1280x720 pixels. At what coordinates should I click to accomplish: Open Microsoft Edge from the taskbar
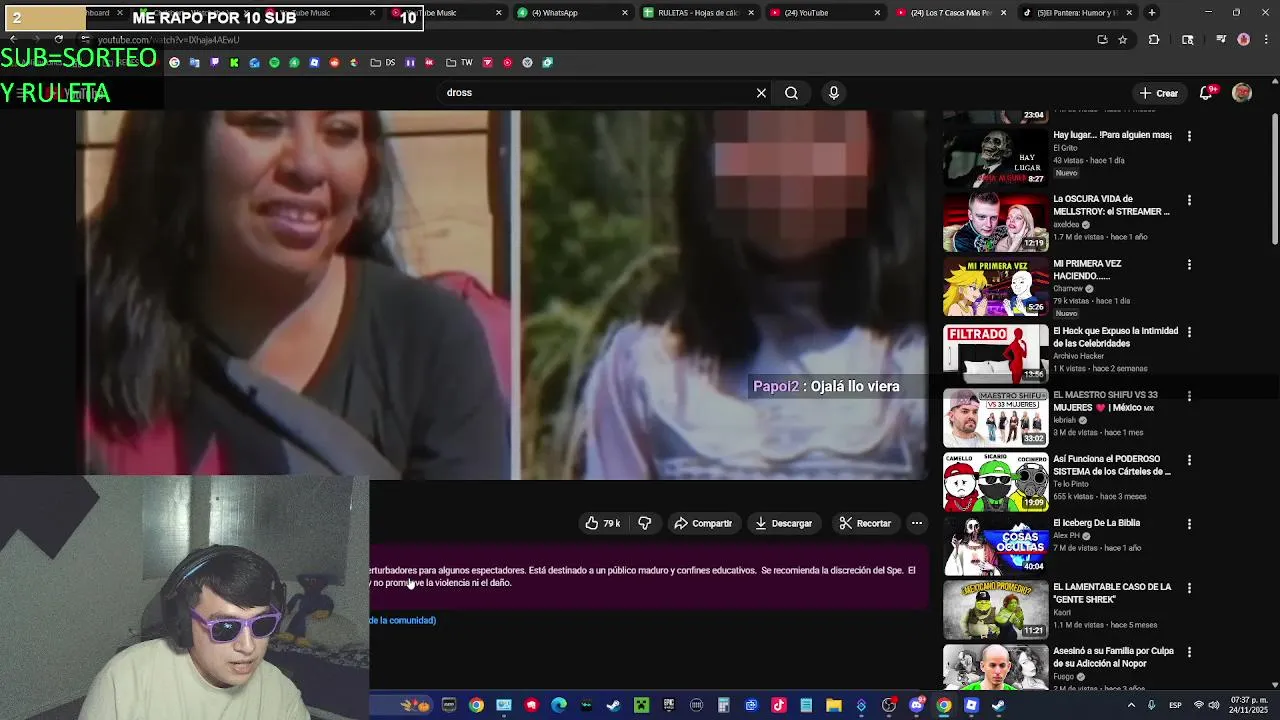559,705
